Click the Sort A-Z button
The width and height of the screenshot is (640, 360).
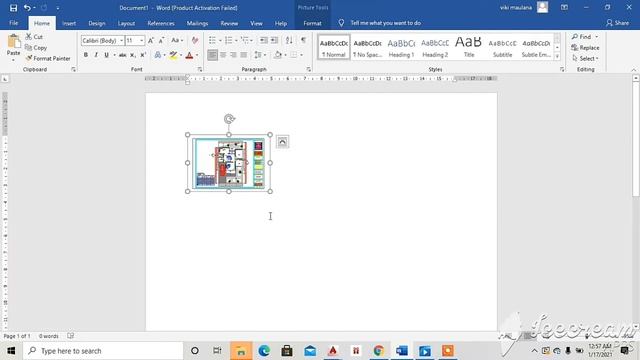[x=289, y=40]
